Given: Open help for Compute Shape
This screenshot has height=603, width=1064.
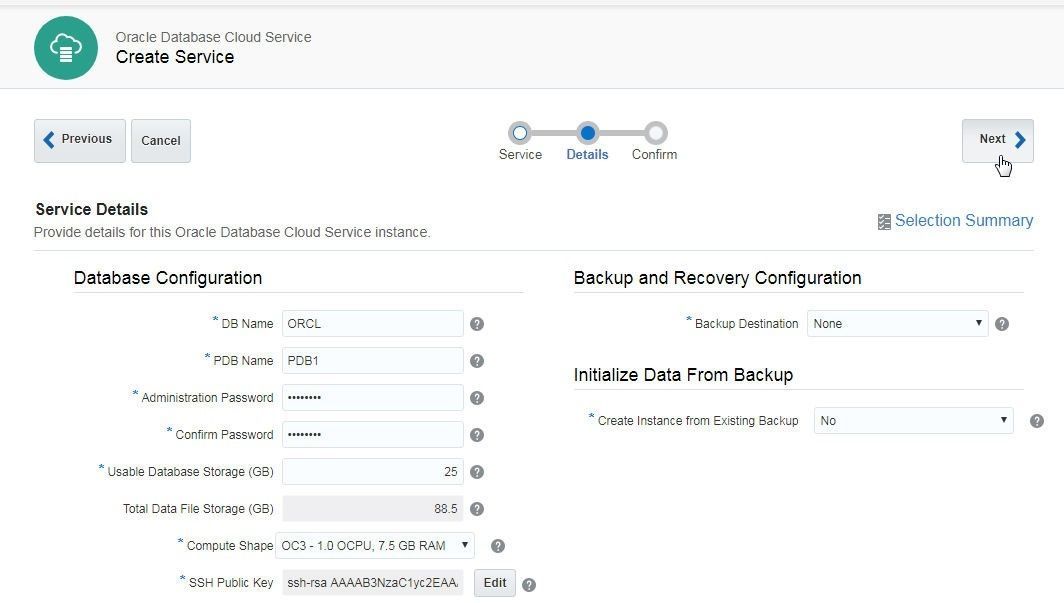Looking at the screenshot, I should (497, 546).
